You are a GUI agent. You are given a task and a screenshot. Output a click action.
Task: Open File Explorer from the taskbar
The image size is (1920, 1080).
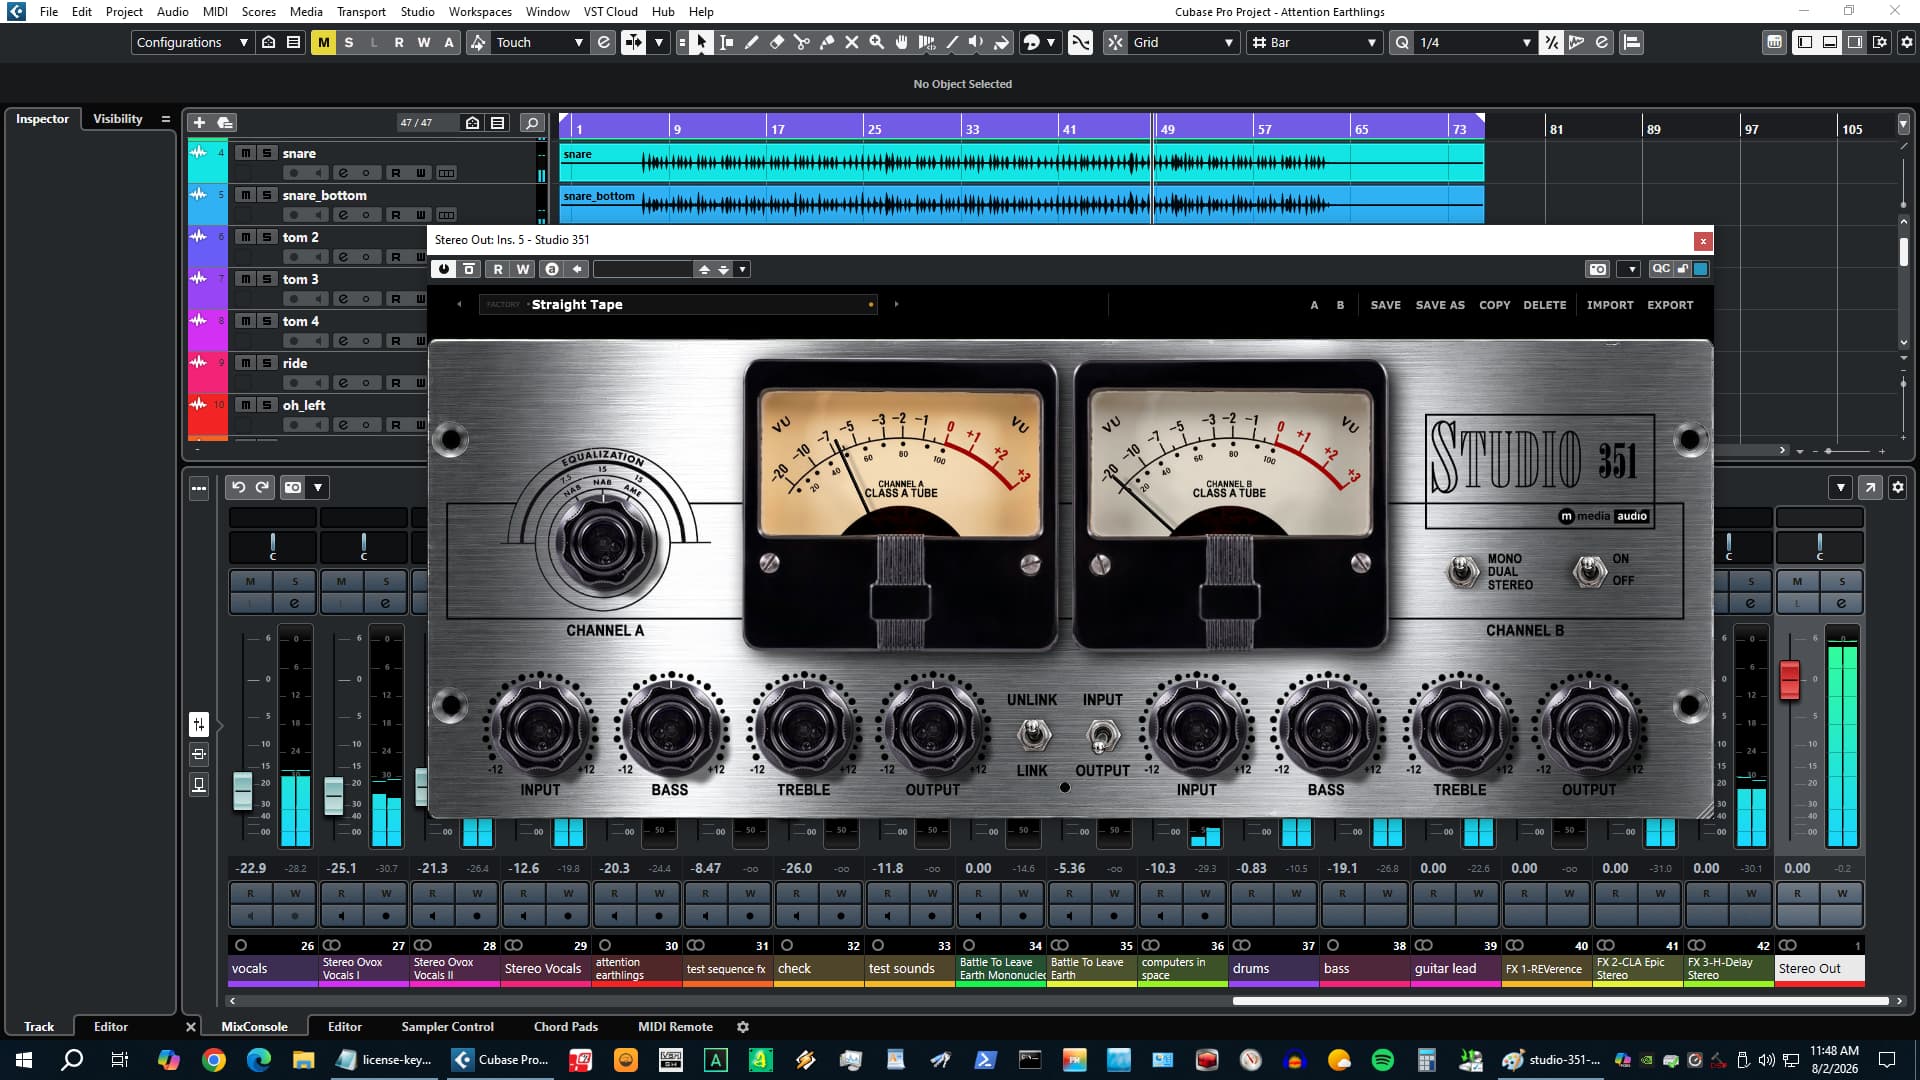click(303, 1060)
